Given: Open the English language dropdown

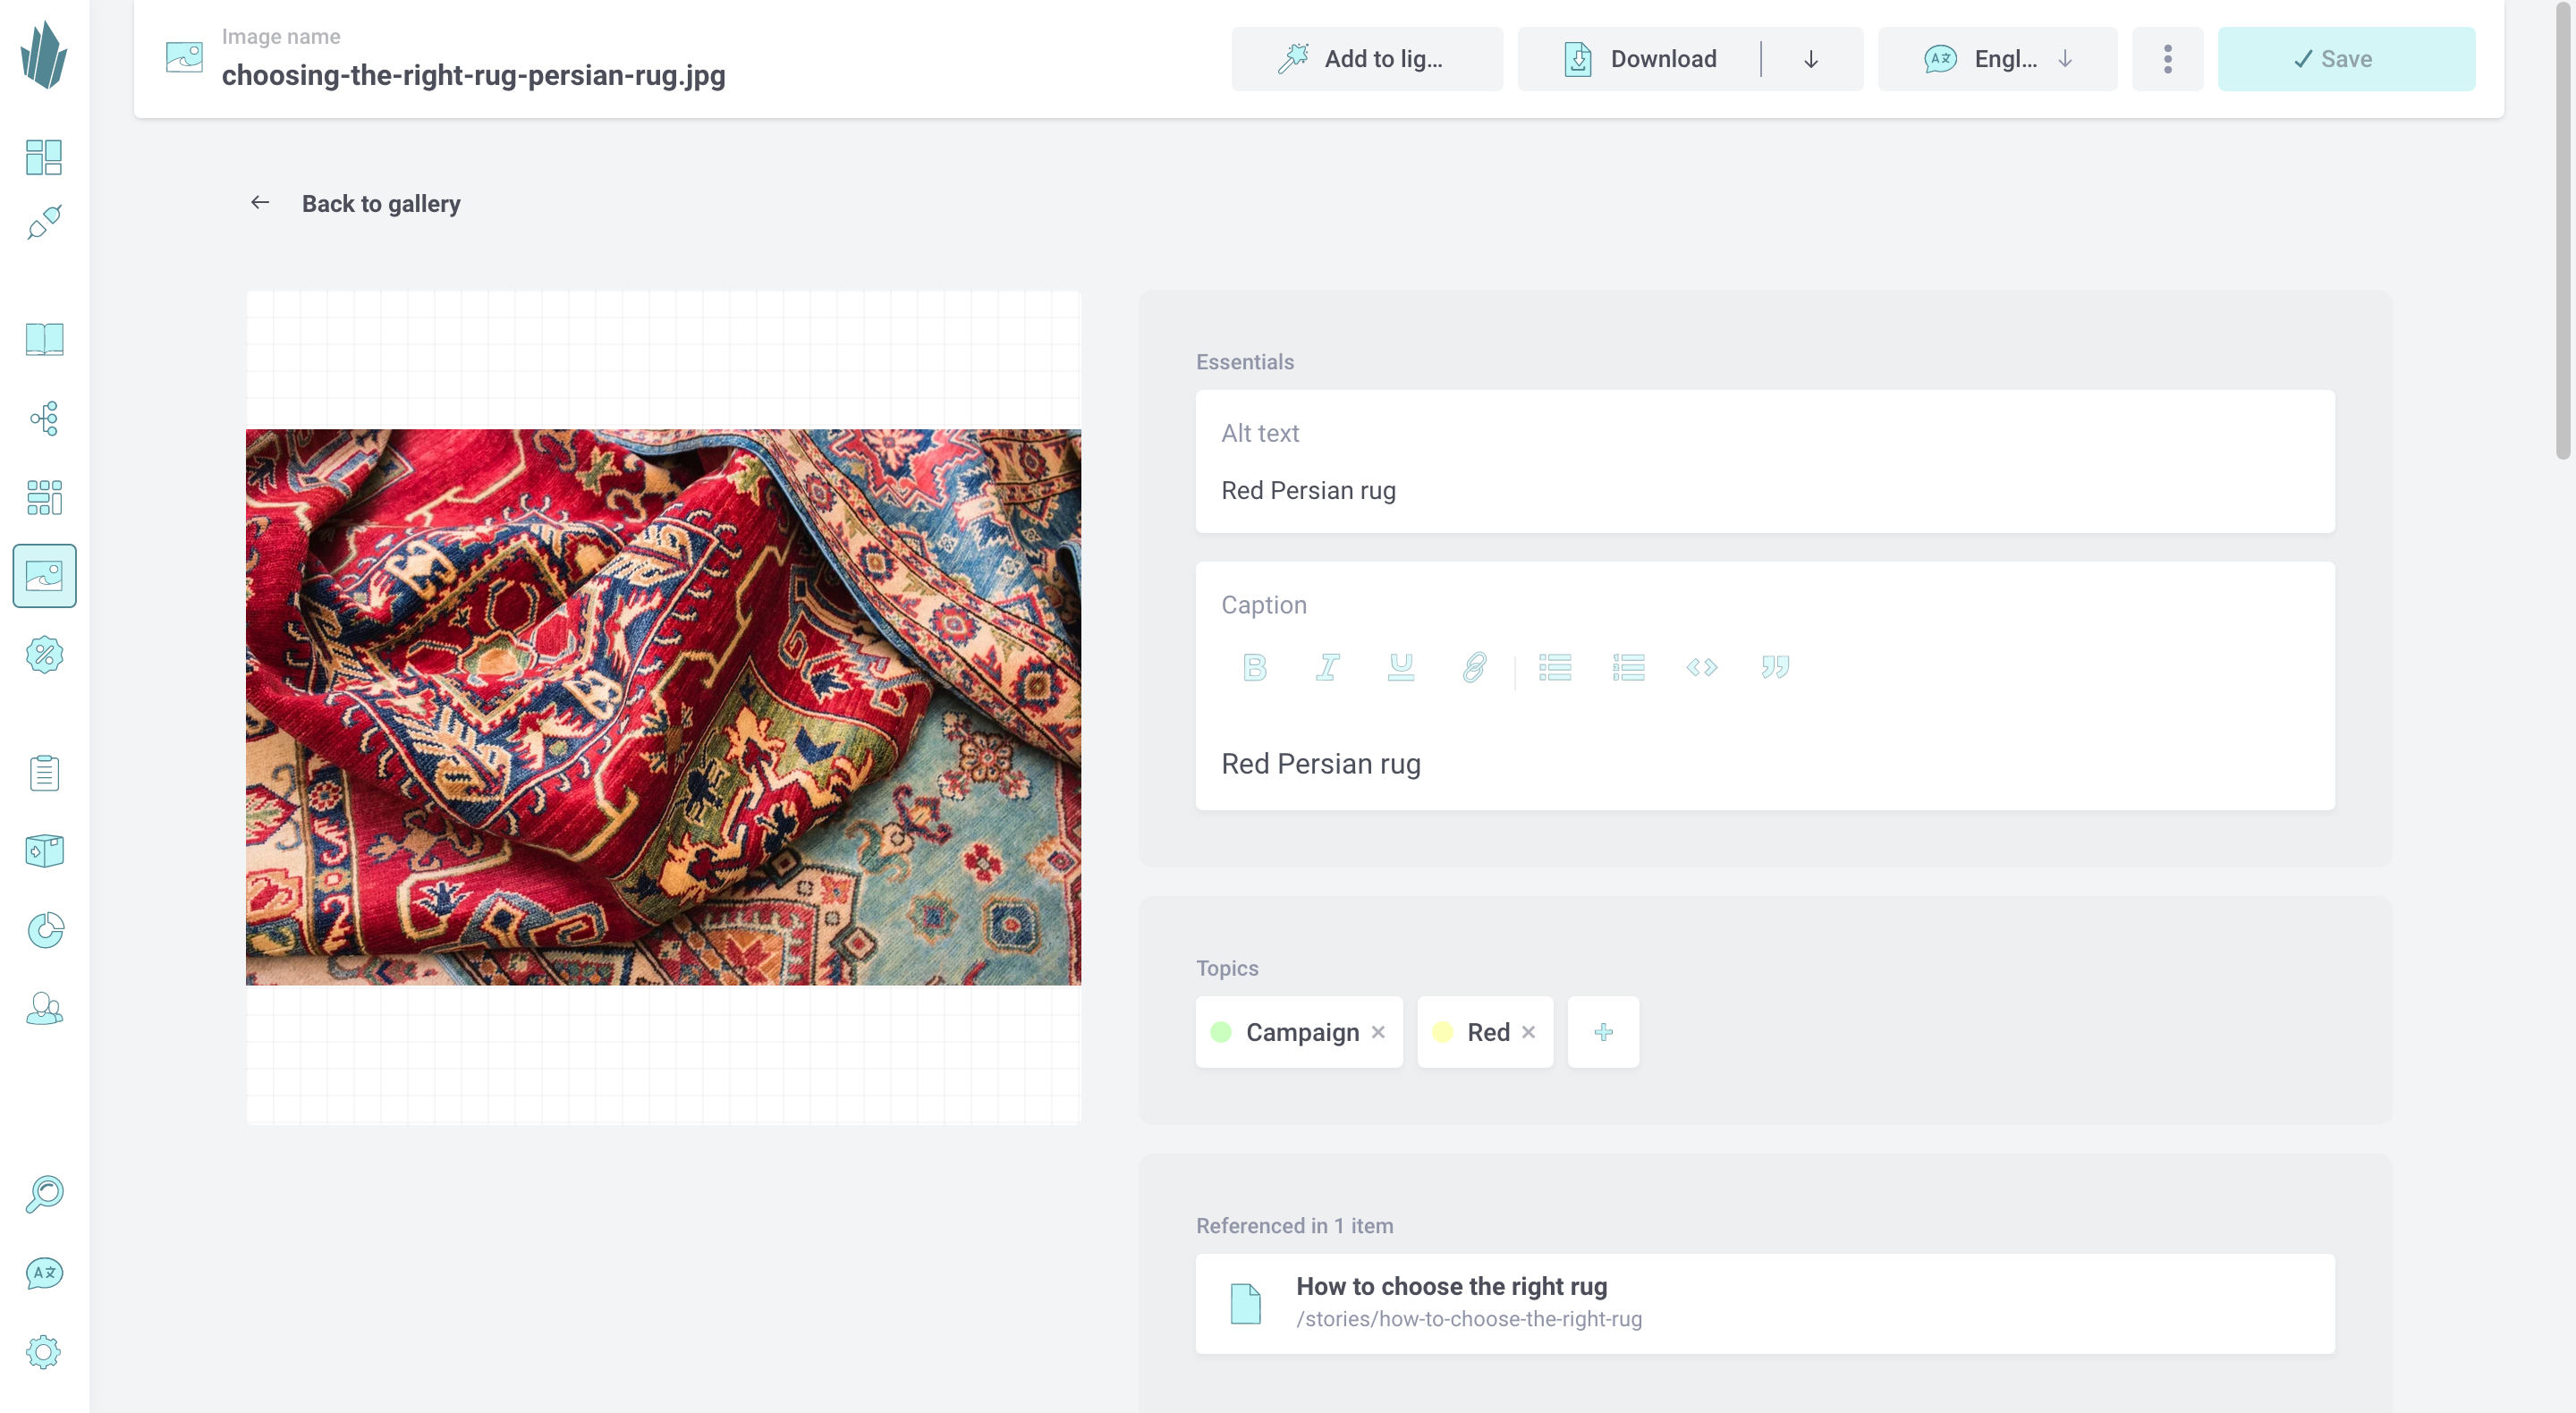Looking at the screenshot, I should pos(1997,59).
